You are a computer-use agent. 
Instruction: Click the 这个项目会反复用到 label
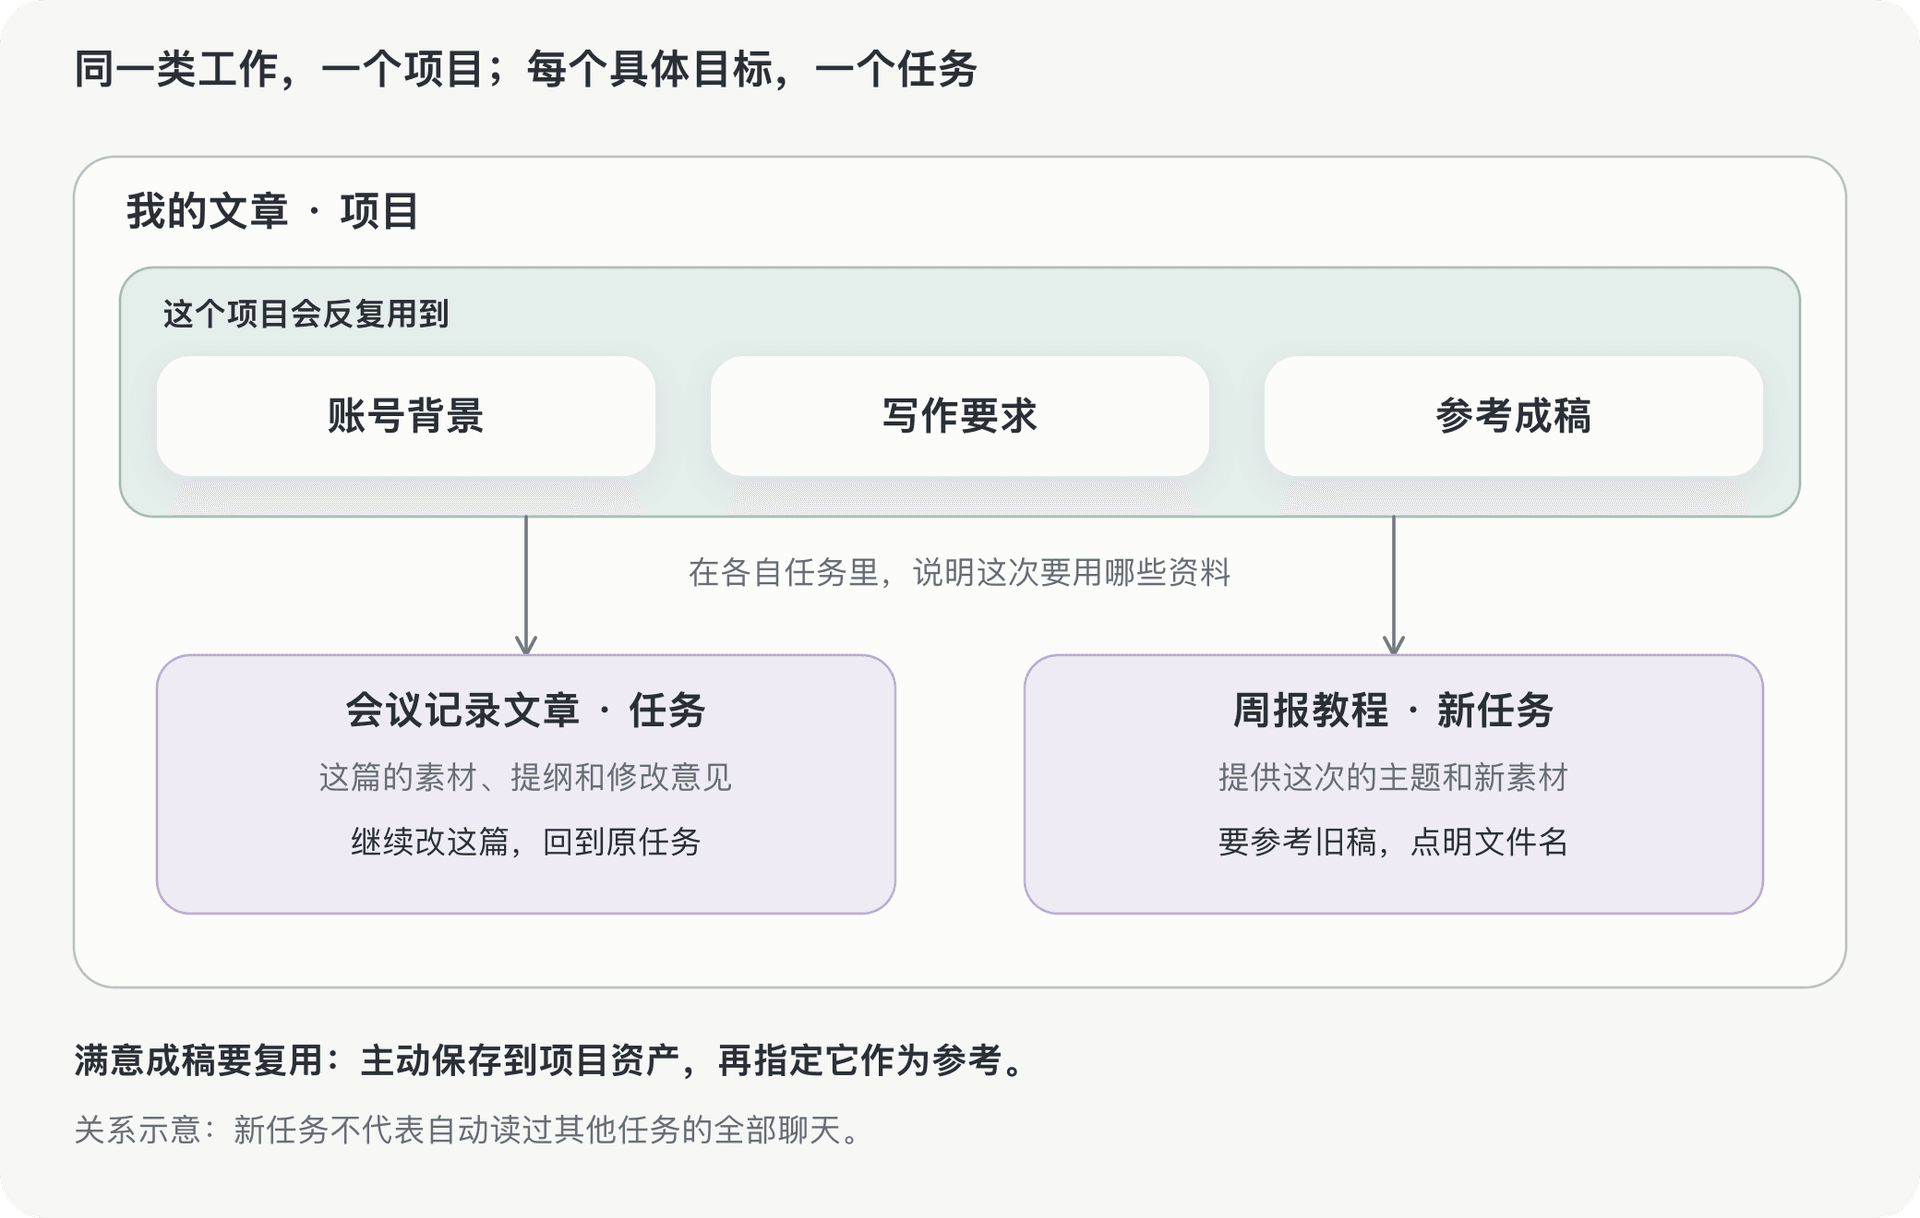point(306,314)
